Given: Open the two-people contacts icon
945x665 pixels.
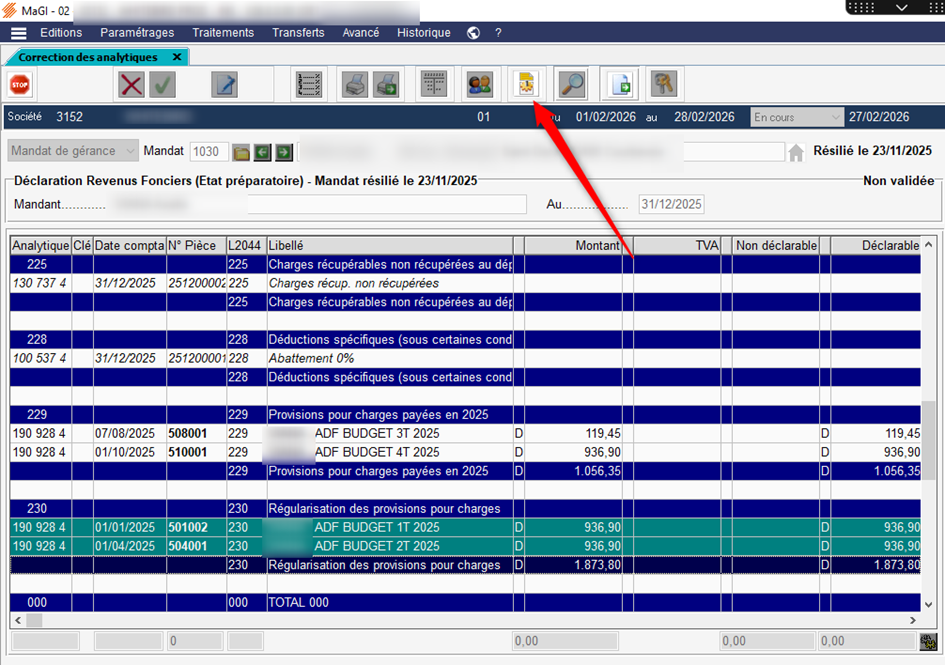Looking at the screenshot, I should (x=479, y=85).
